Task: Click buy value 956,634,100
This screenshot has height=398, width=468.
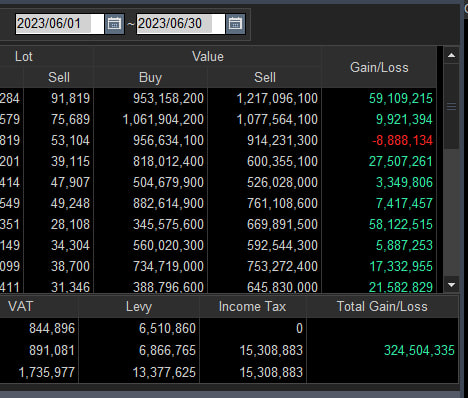Action: click(168, 140)
